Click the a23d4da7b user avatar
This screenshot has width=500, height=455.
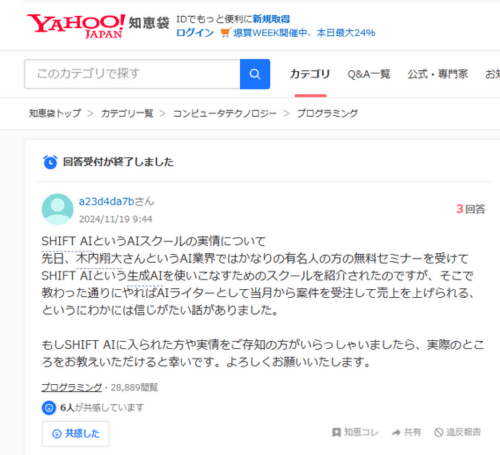pos(57,209)
